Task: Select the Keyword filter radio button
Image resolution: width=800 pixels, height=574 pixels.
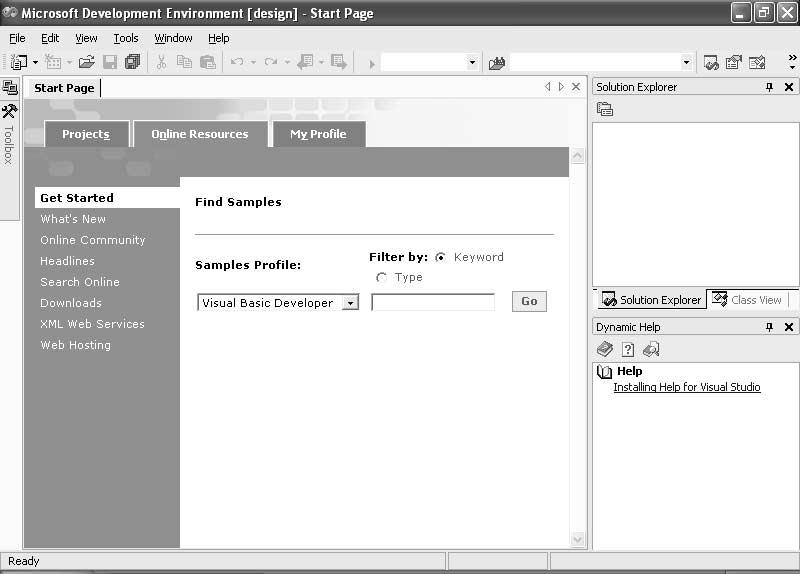Action: tap(440, 257)
